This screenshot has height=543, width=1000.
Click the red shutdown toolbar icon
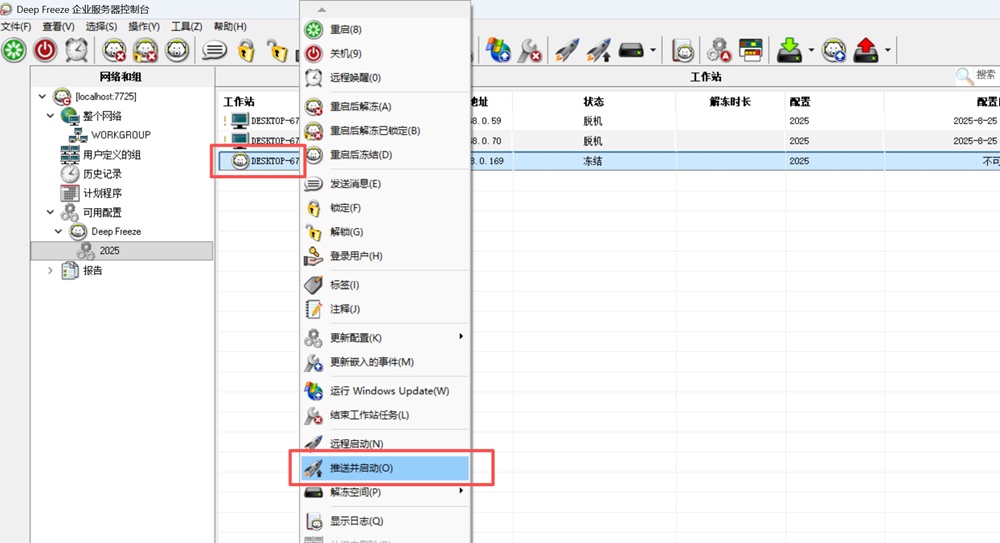click(x=45, y=49)
